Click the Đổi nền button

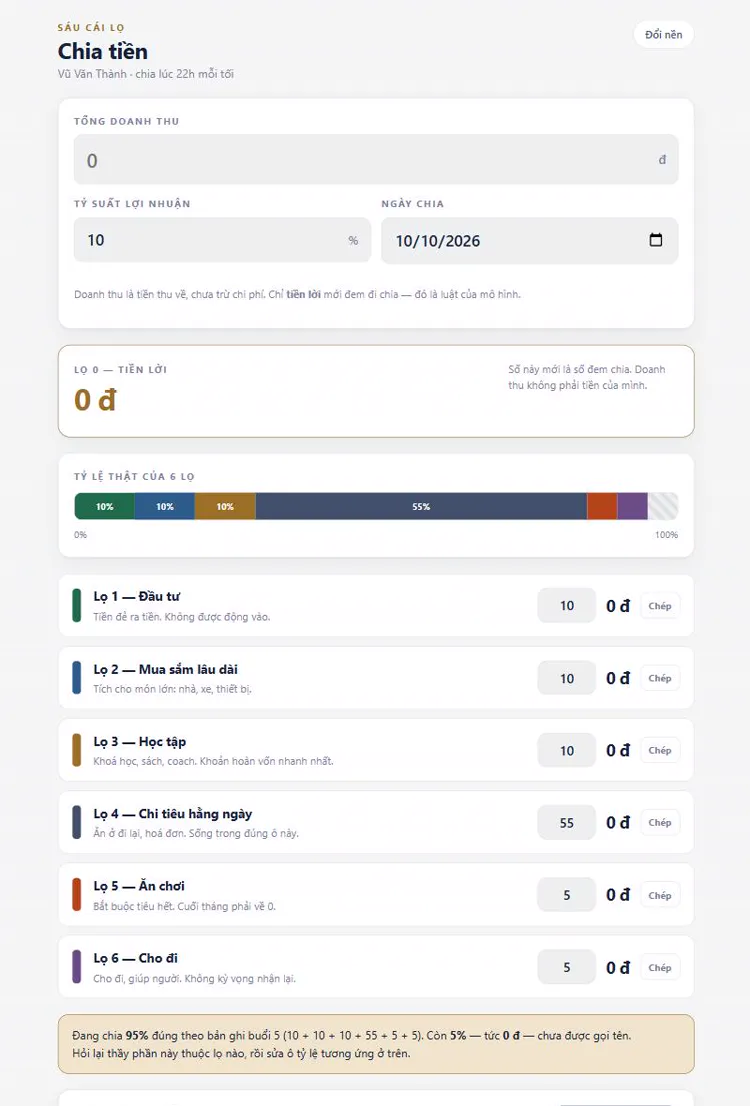[663, 35]
